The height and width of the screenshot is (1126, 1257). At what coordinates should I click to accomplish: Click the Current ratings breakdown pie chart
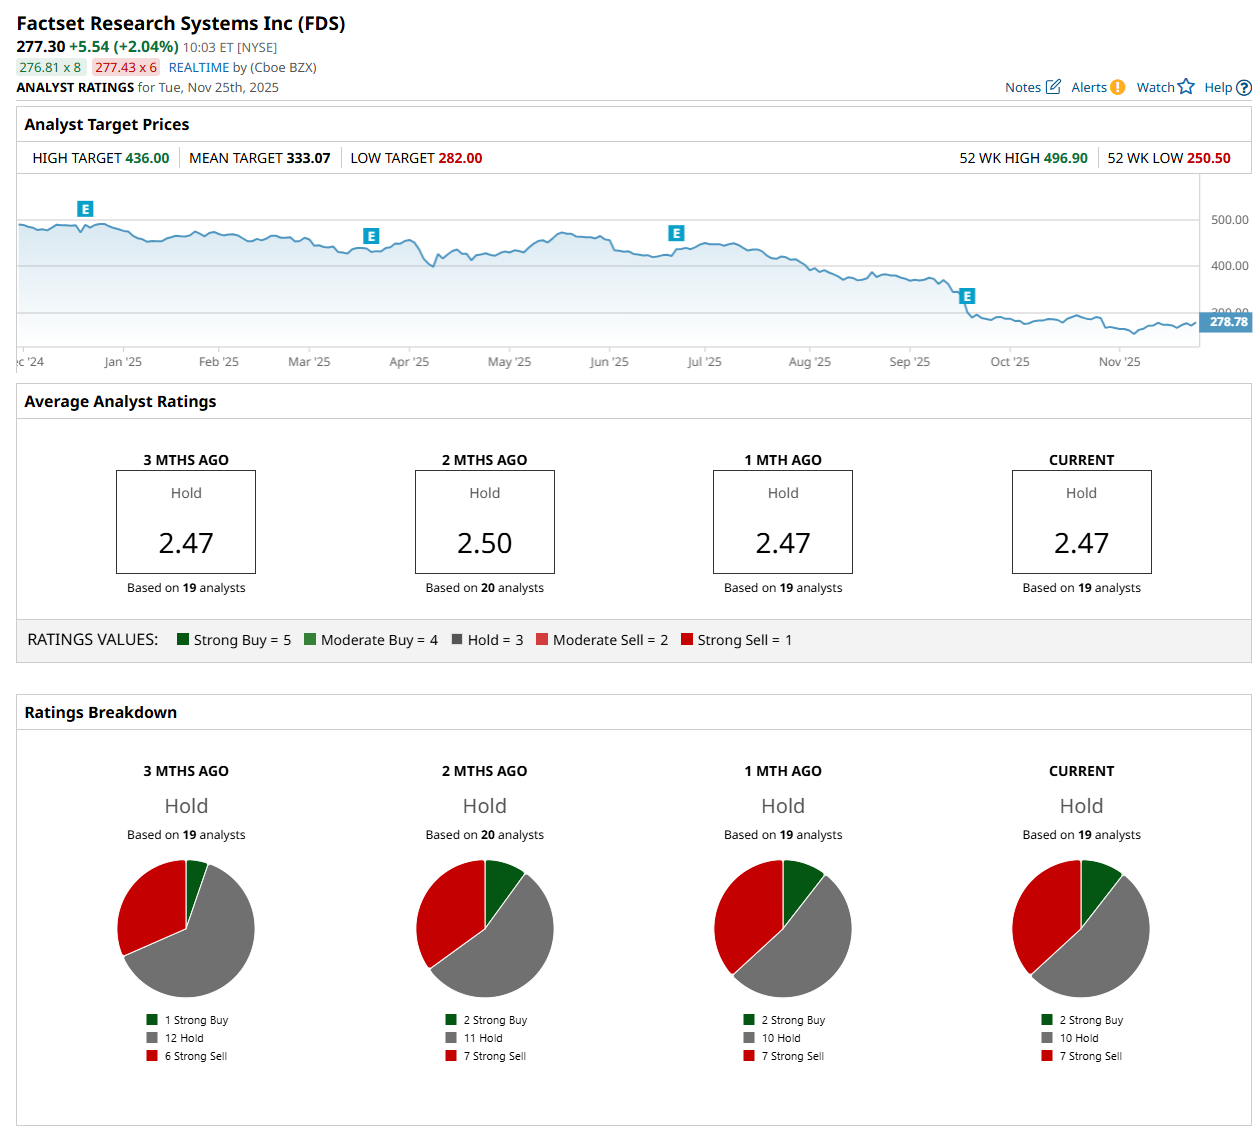(1081, 928)
